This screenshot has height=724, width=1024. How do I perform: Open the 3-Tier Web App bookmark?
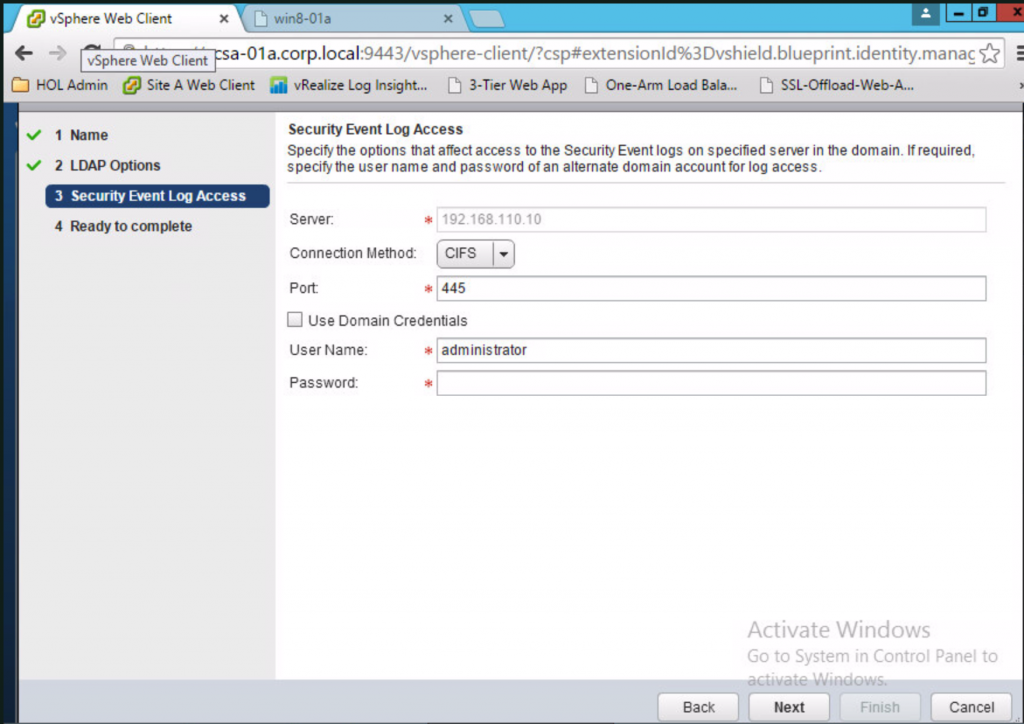click(x=507, y=85)
